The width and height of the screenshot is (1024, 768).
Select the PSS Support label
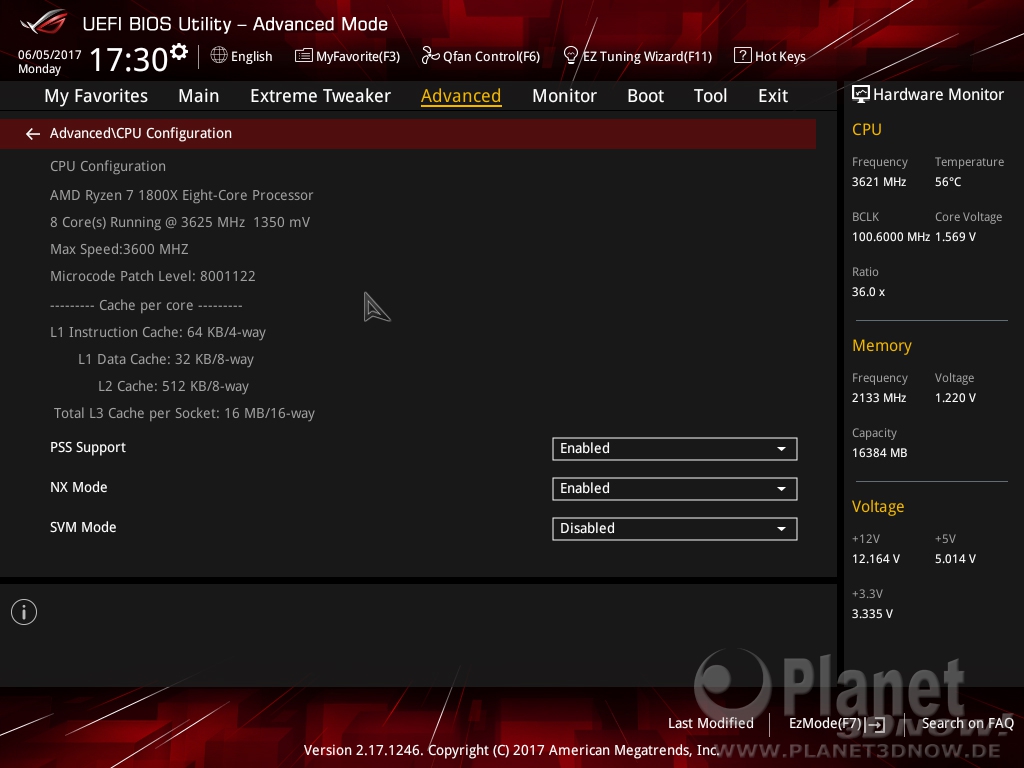pyautogui.click(x=88, y=447)
